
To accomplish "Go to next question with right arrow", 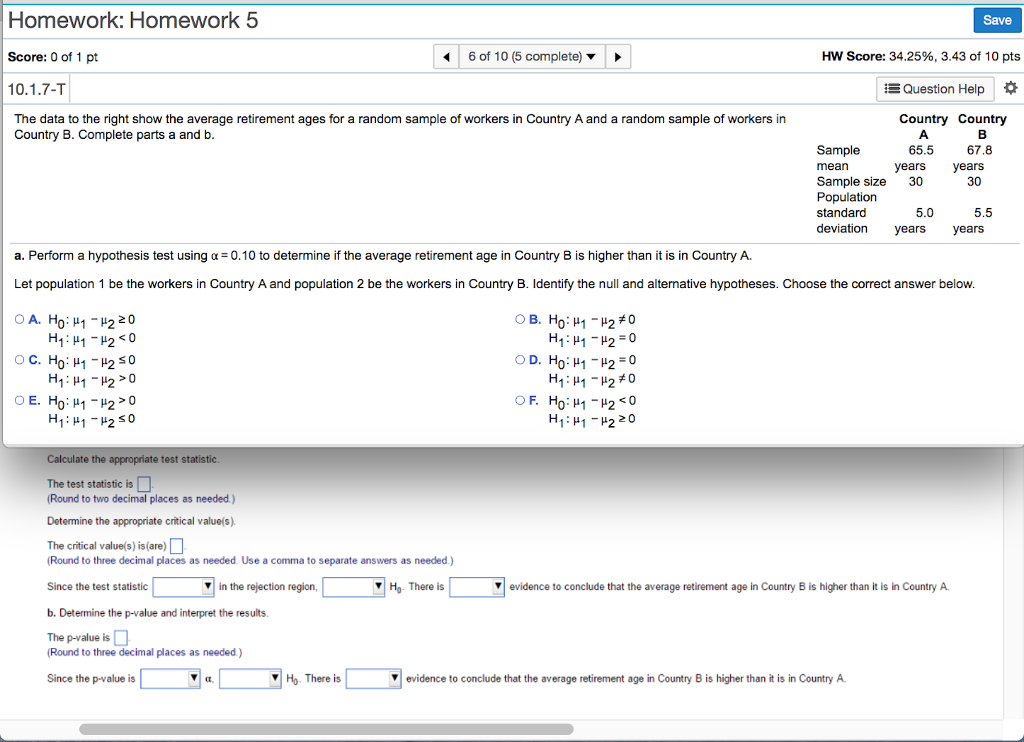I will [x=618, y=56].
